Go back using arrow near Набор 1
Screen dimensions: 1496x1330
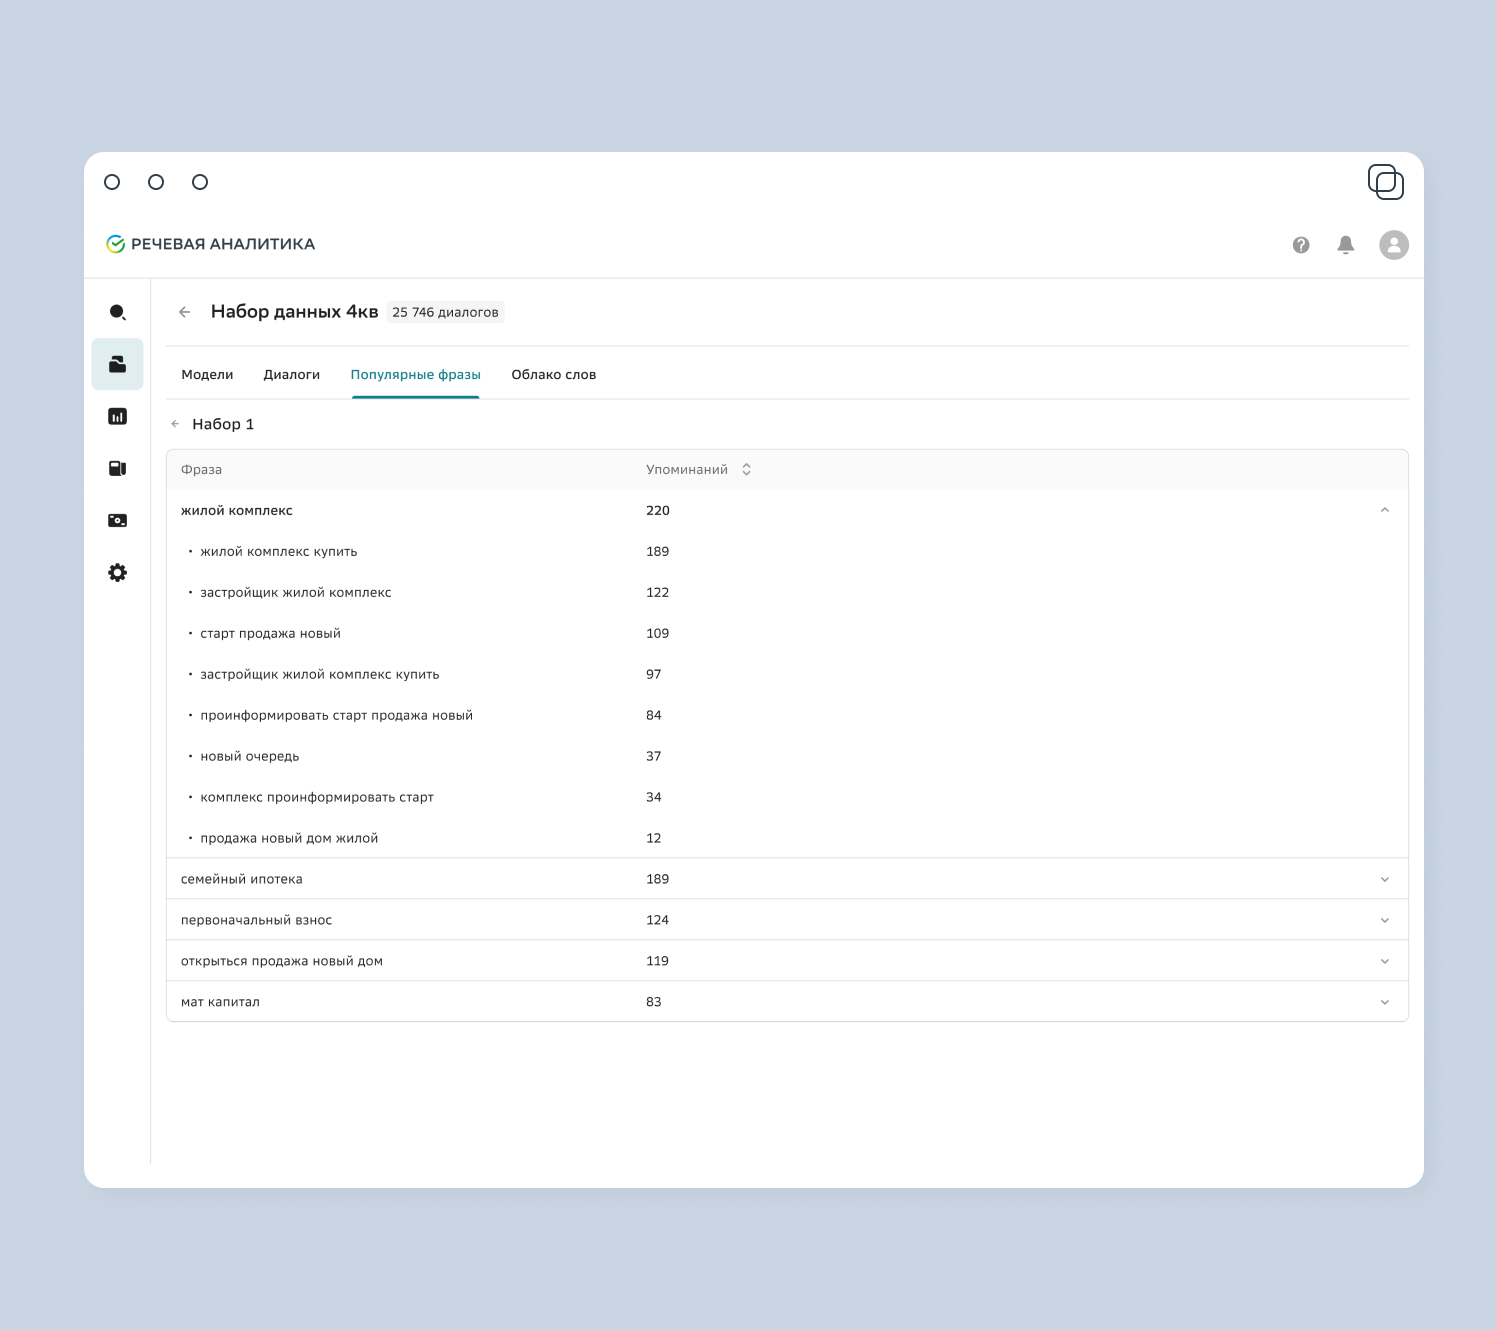click(175, 424)
